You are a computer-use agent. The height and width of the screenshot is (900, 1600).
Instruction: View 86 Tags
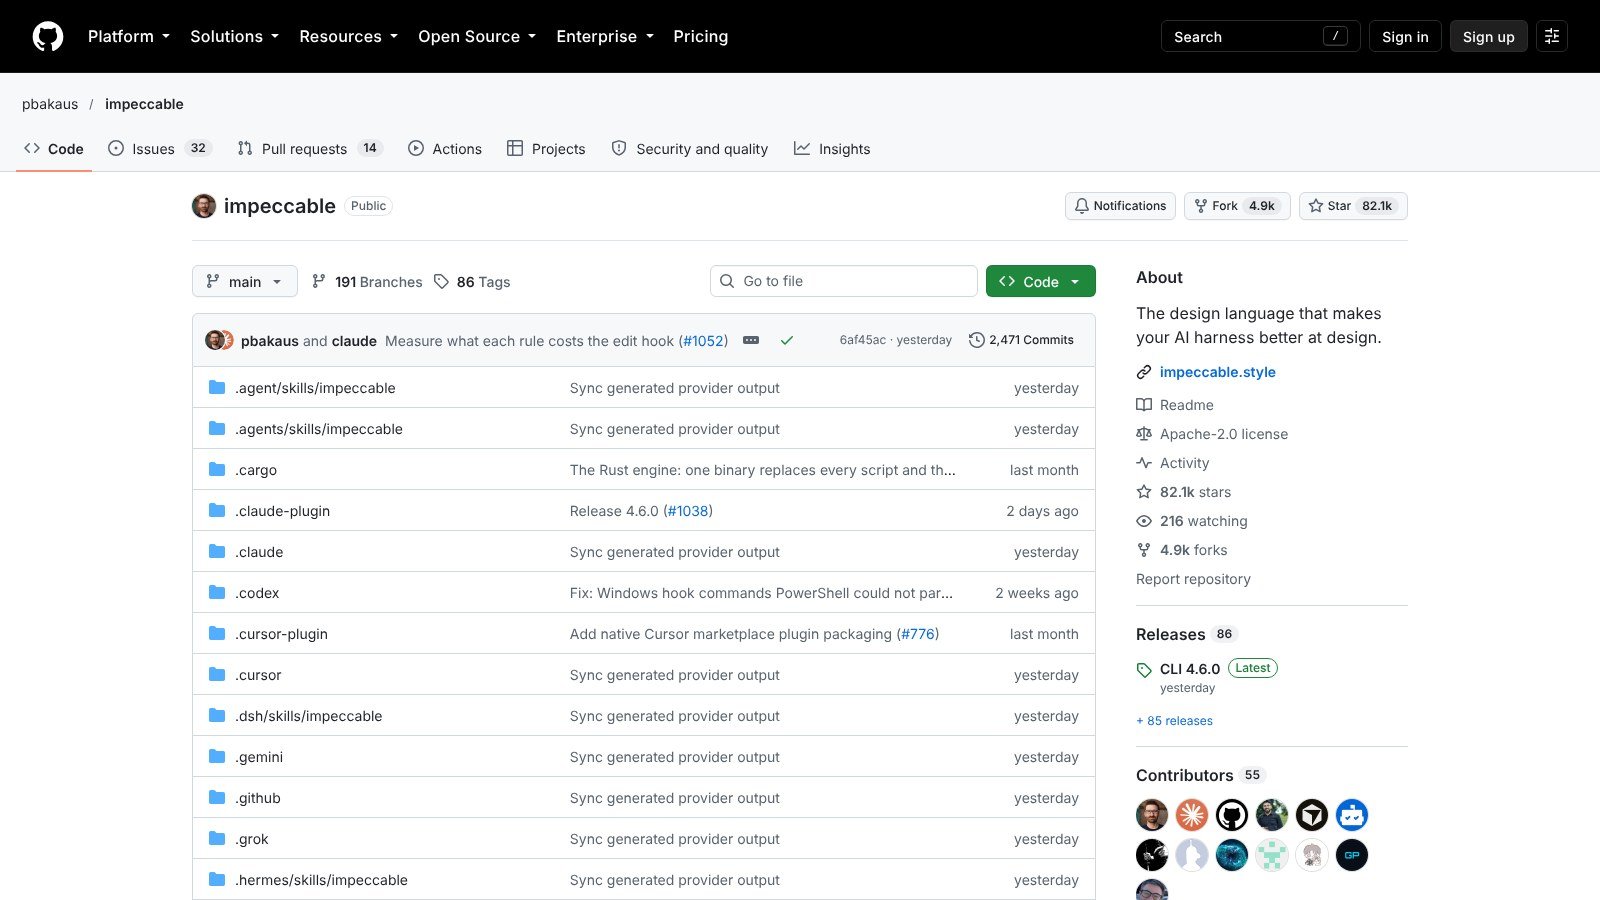click(472, 282)
